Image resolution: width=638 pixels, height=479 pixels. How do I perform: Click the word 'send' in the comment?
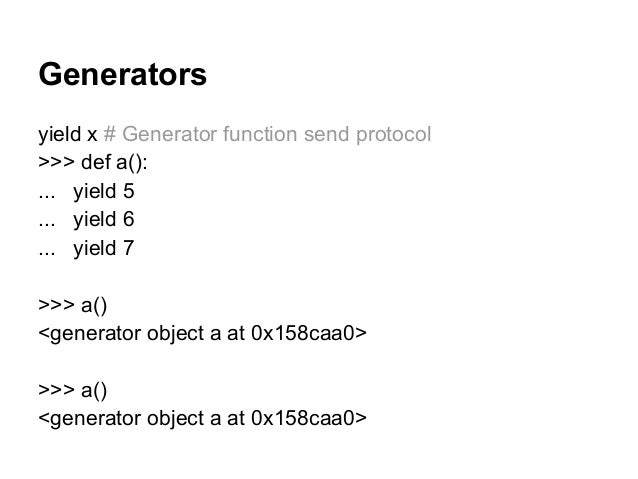pos(327,134)
